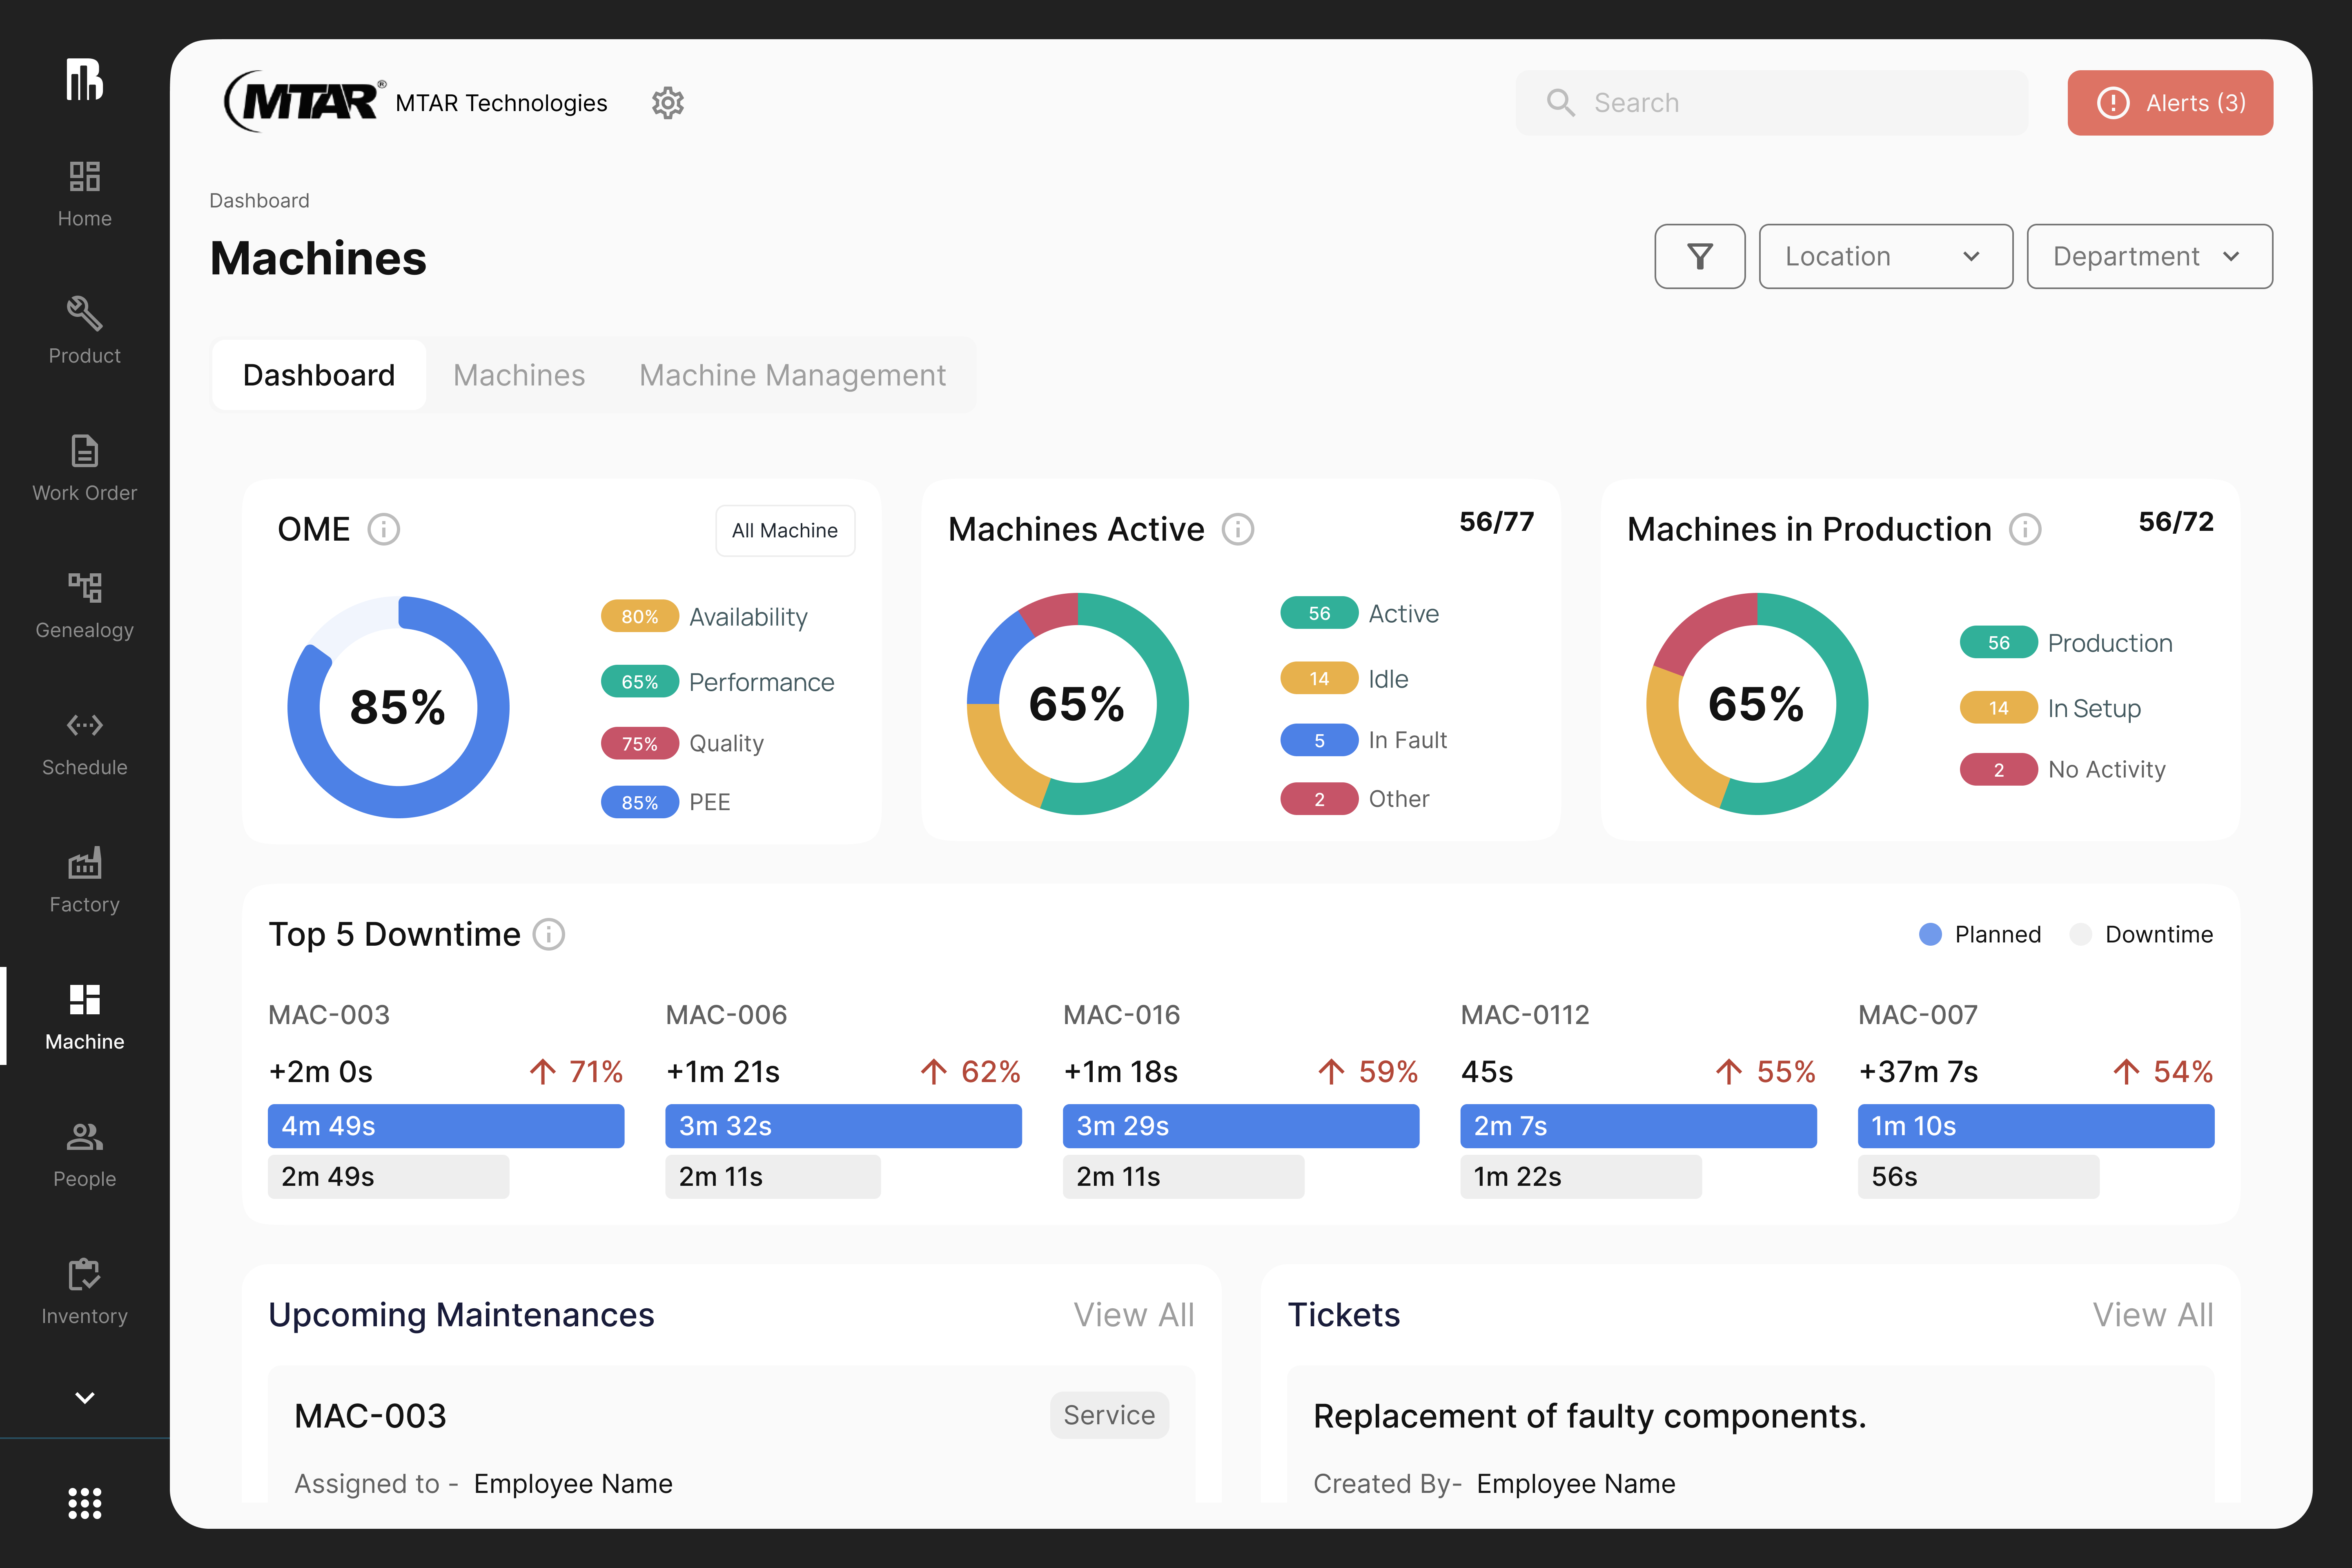View all upcoming maintenances
Image resolution: width=2352 pixels, height=1568 pixels.
coord(1134,1314)
